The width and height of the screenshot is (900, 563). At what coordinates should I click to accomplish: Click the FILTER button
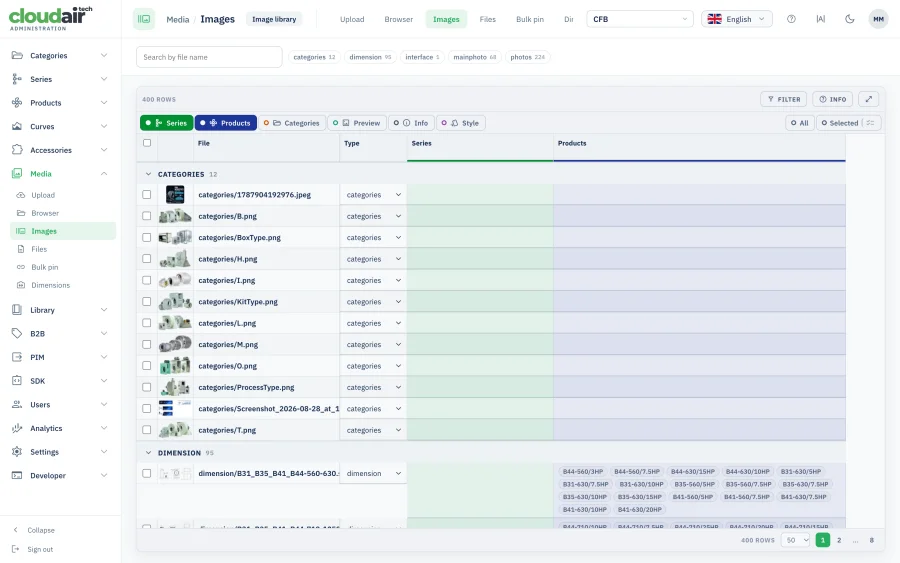[x=783, y=99]
